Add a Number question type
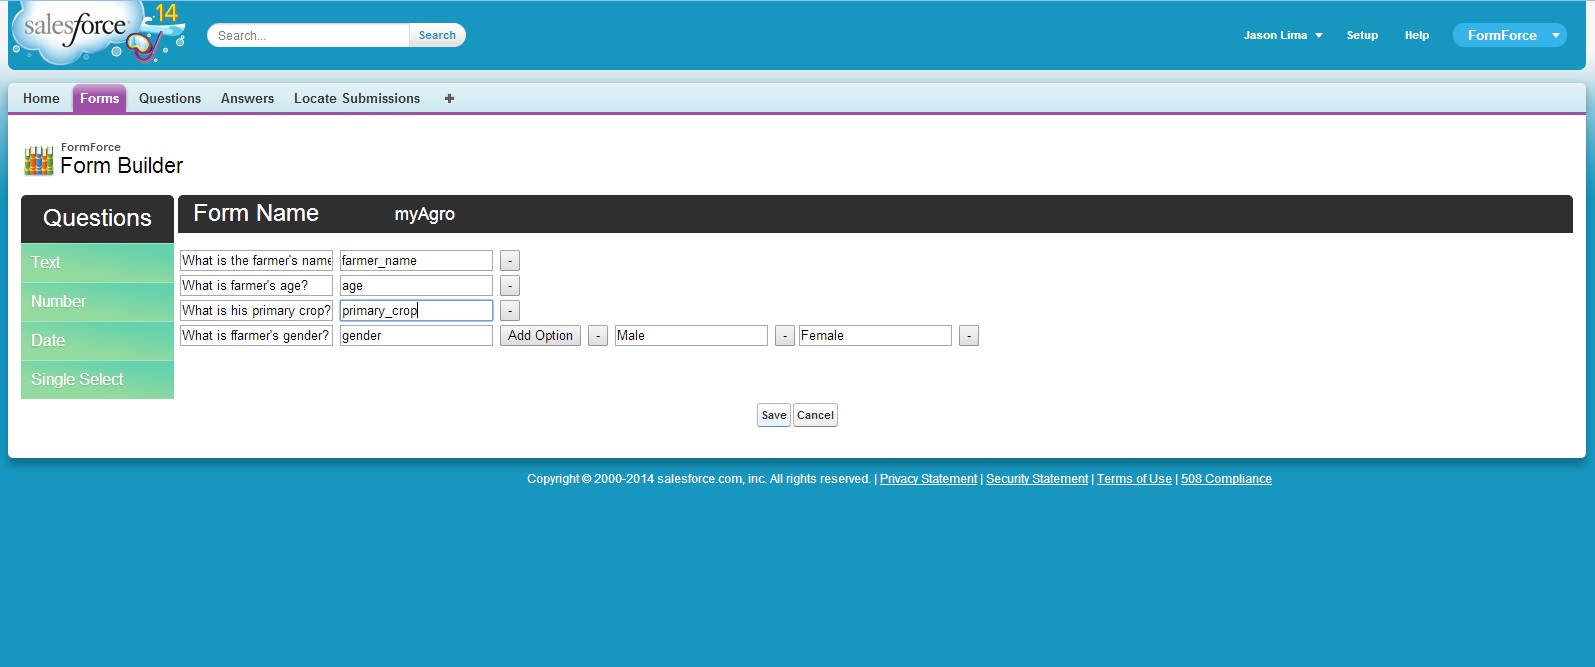 pyautogui.click(x=97, y=302)
